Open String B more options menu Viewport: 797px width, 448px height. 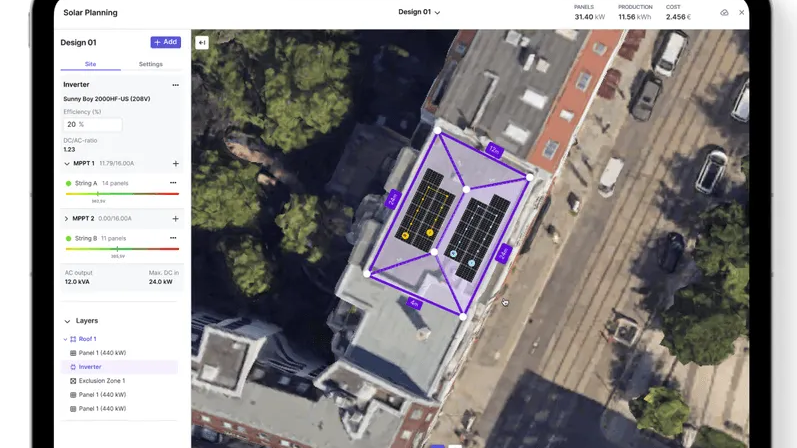point(173,238)
